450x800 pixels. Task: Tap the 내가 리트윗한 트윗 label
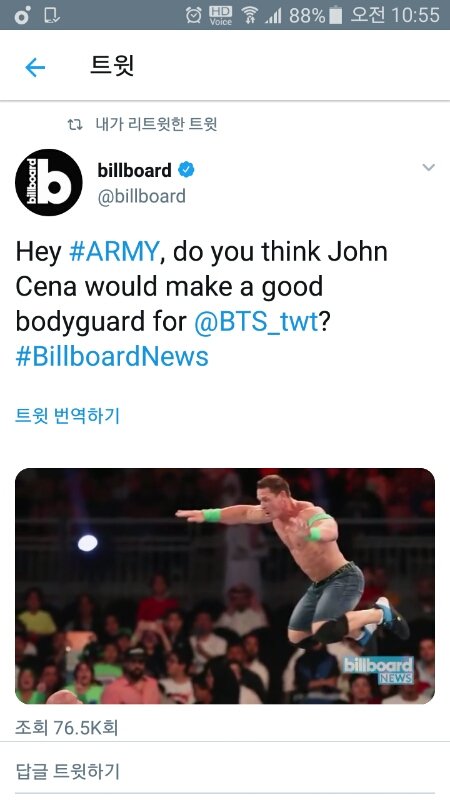(x=157, y=124)
